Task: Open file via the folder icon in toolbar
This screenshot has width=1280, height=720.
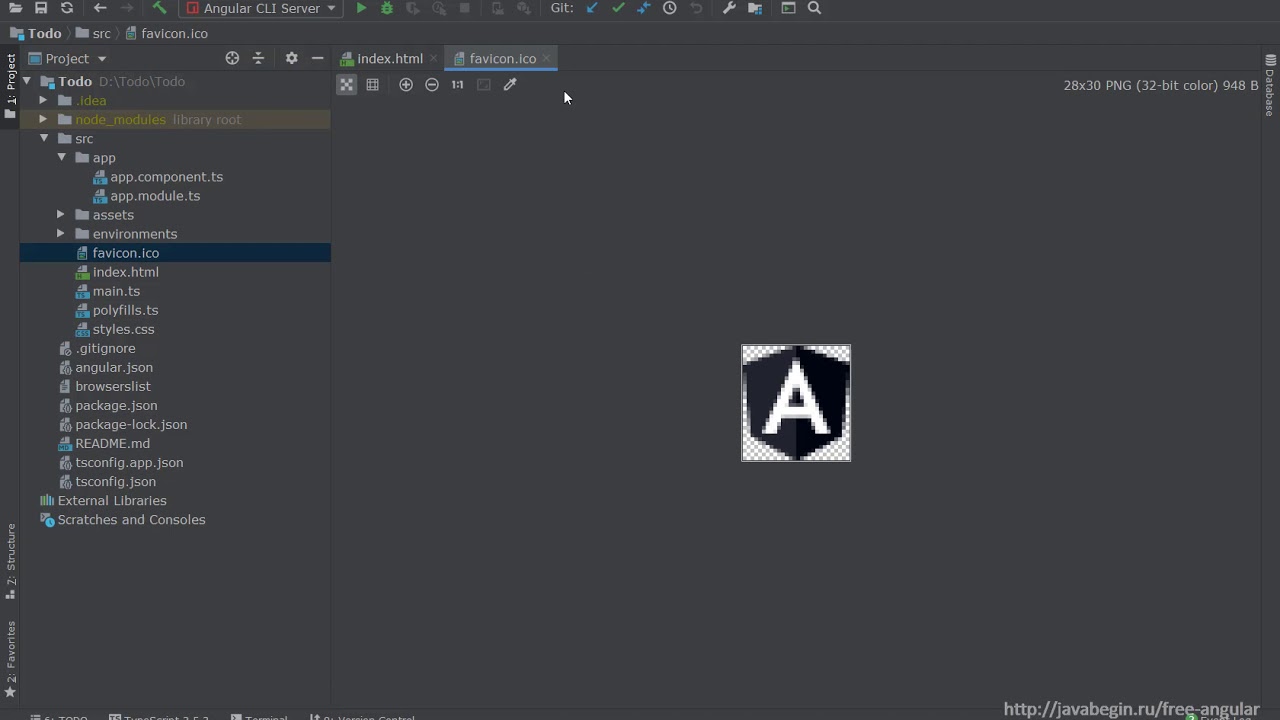Action: click(15, 8)
